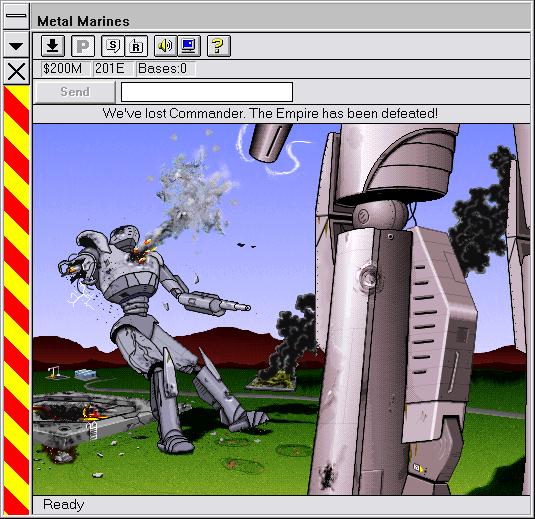Click the Ready status bar text

point(63,505)
